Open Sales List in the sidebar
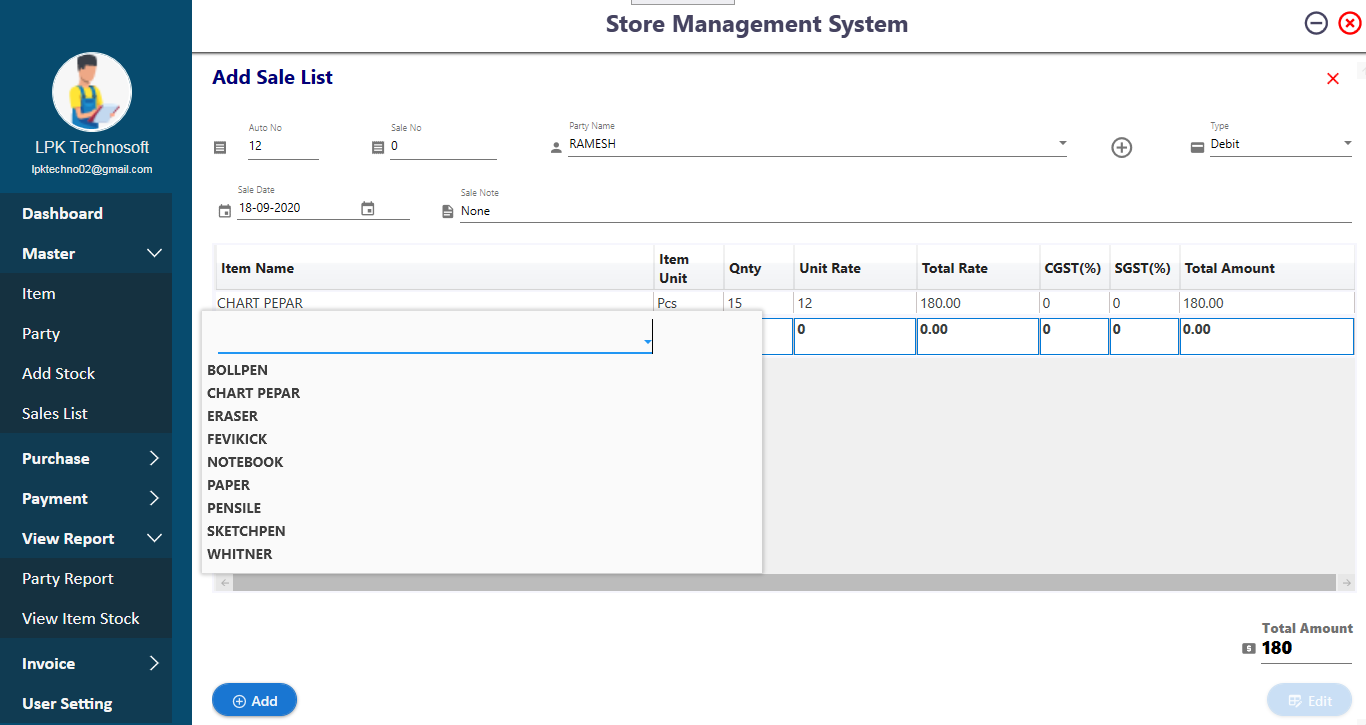1366x725 pixels. pyautogui.click(x=55, y=414)
